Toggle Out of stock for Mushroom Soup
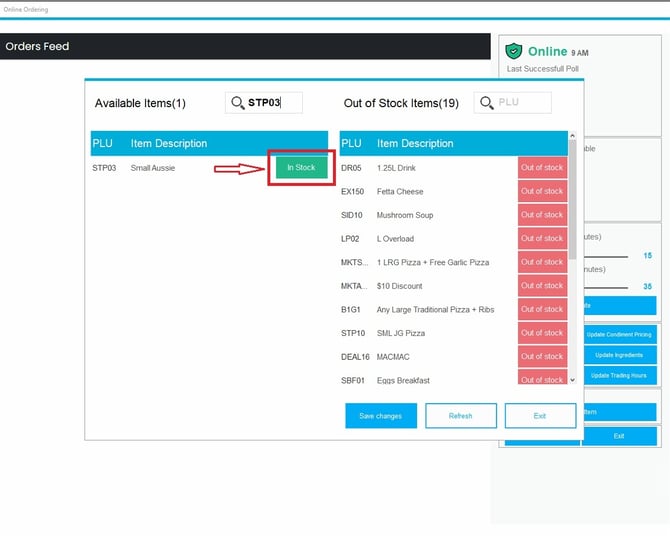This screenshot has width=670, height=538. click(x=542, y=215)
